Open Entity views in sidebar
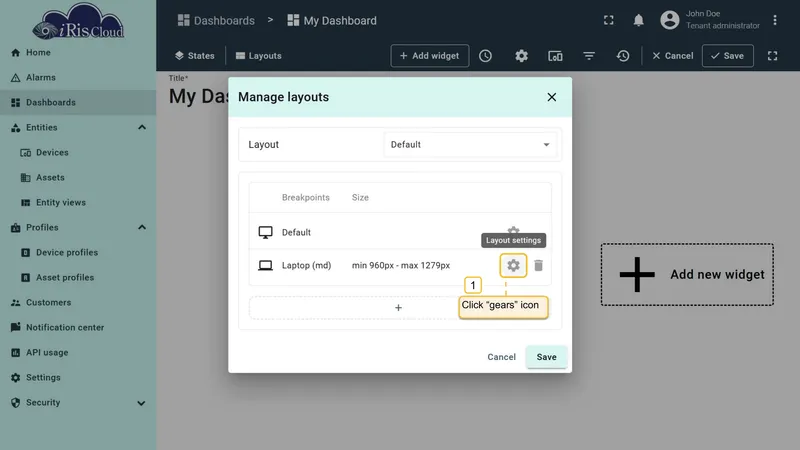This screenshot has width=800, height=450. point(78,203)
